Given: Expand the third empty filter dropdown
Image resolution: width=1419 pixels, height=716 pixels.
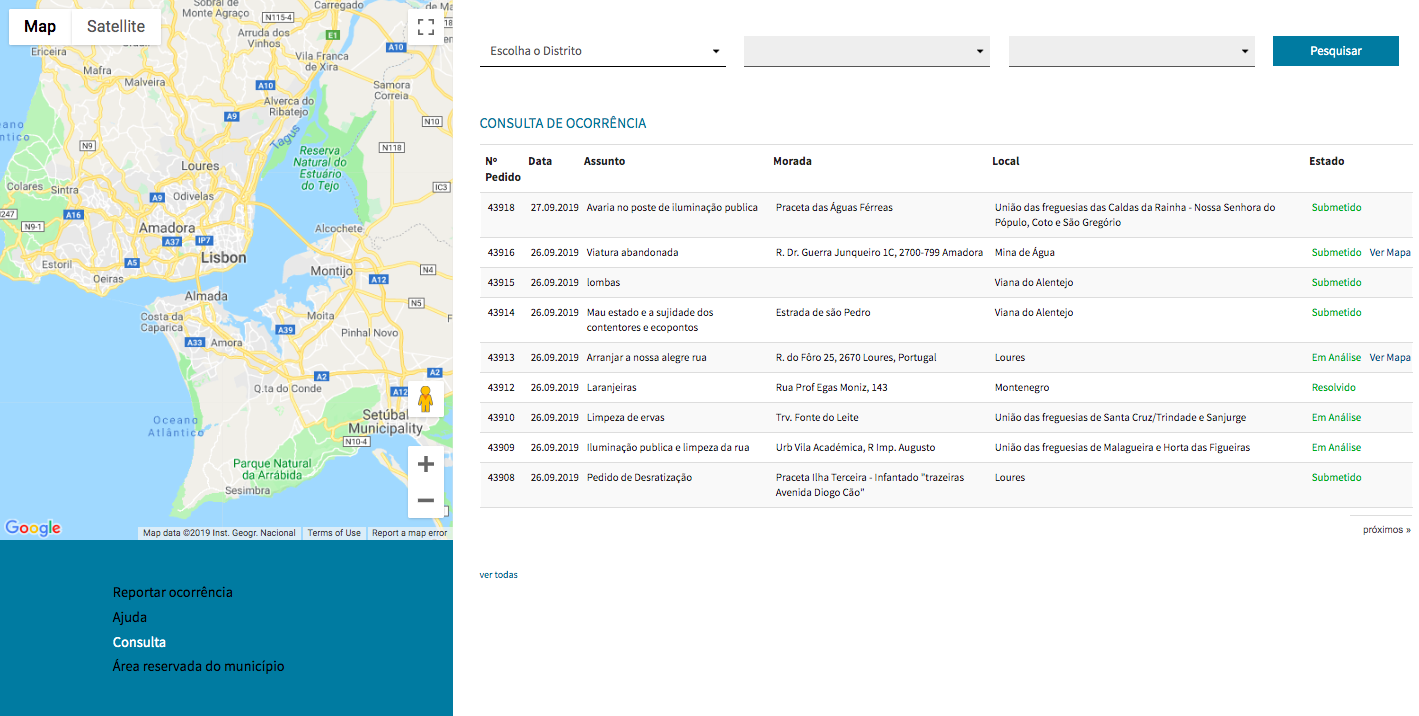Looking at the screenshot, I should [1131, 51].
